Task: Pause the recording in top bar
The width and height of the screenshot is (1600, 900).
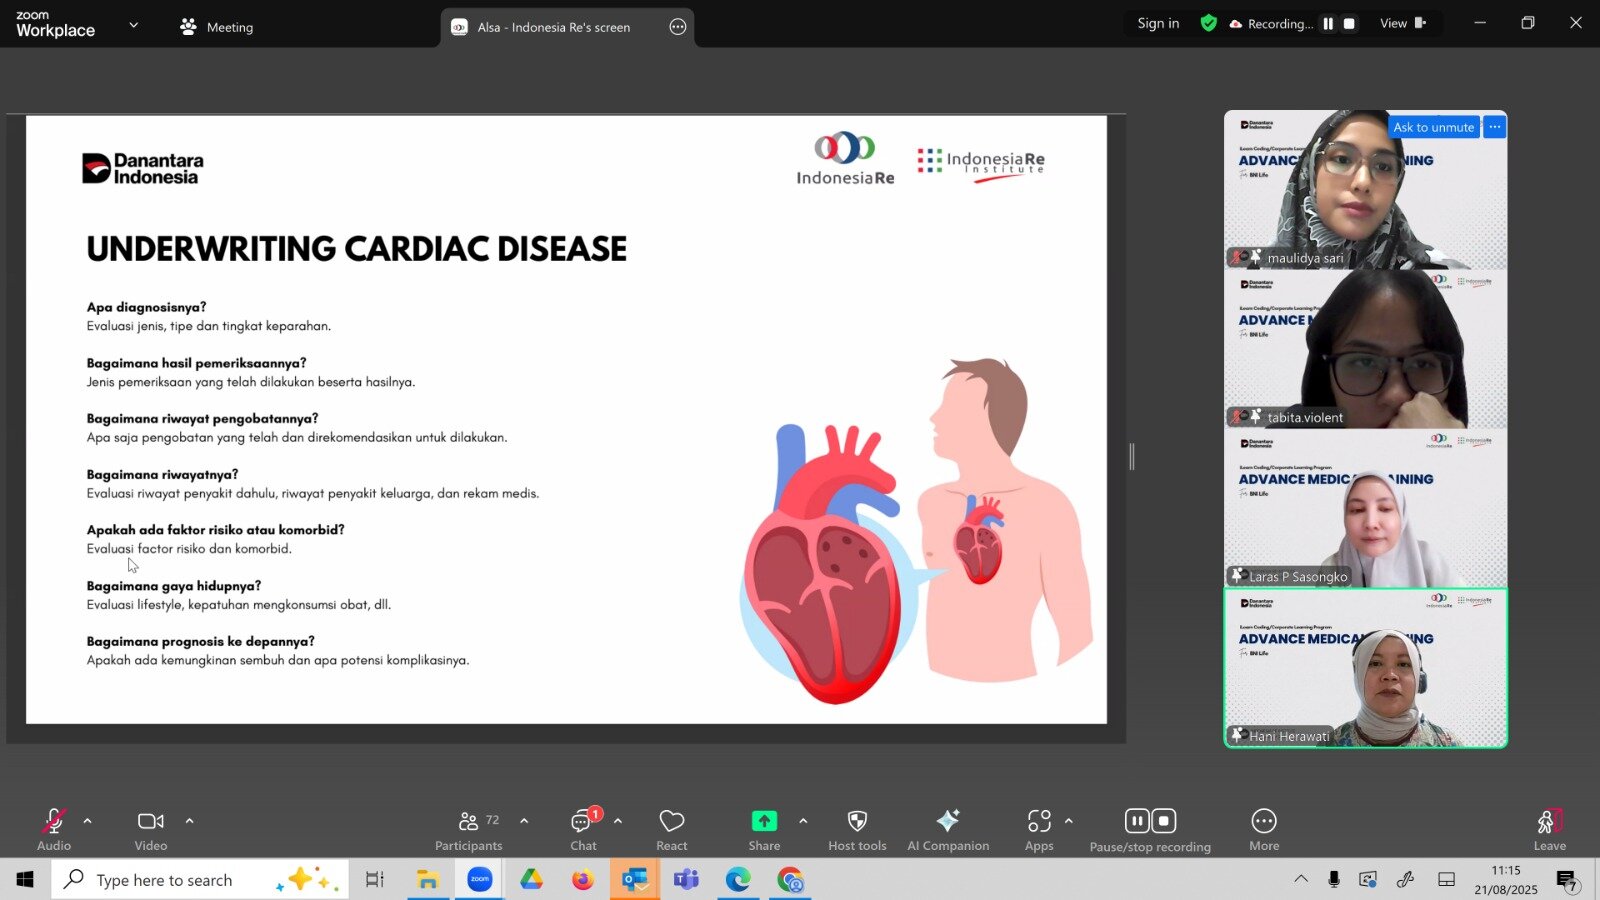Action: (1328, 24)
